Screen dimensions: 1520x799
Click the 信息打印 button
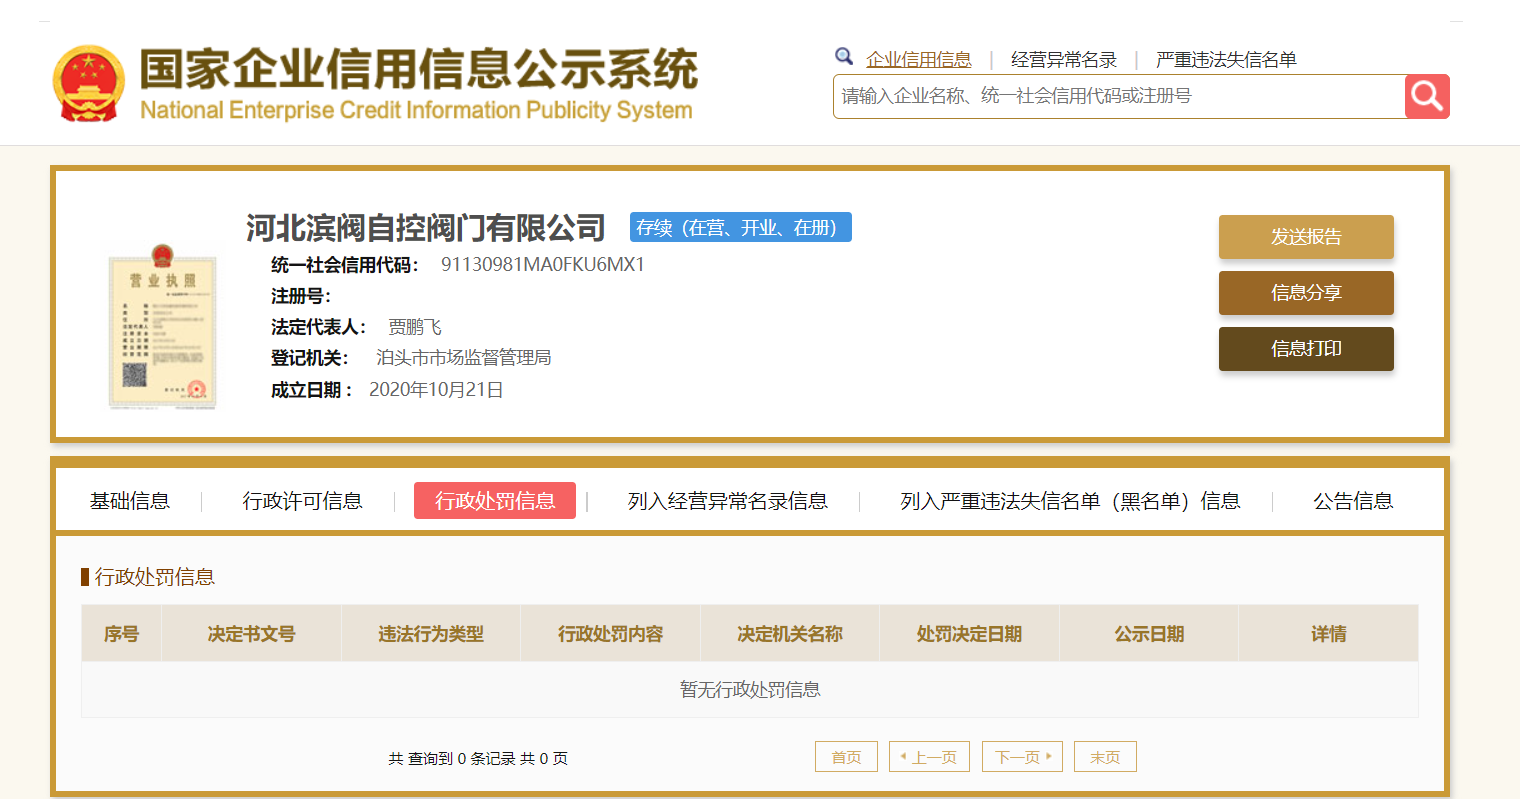(x=1306, y=349)
